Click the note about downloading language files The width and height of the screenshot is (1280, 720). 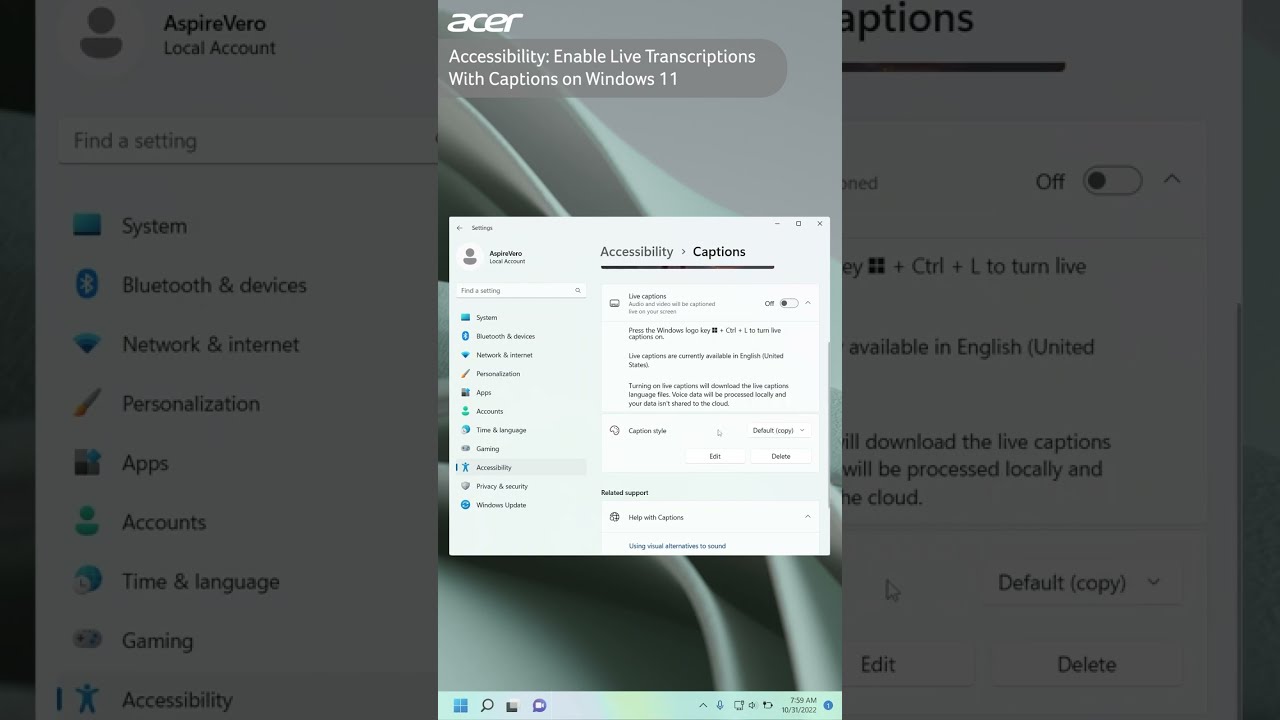click(708, 394)
